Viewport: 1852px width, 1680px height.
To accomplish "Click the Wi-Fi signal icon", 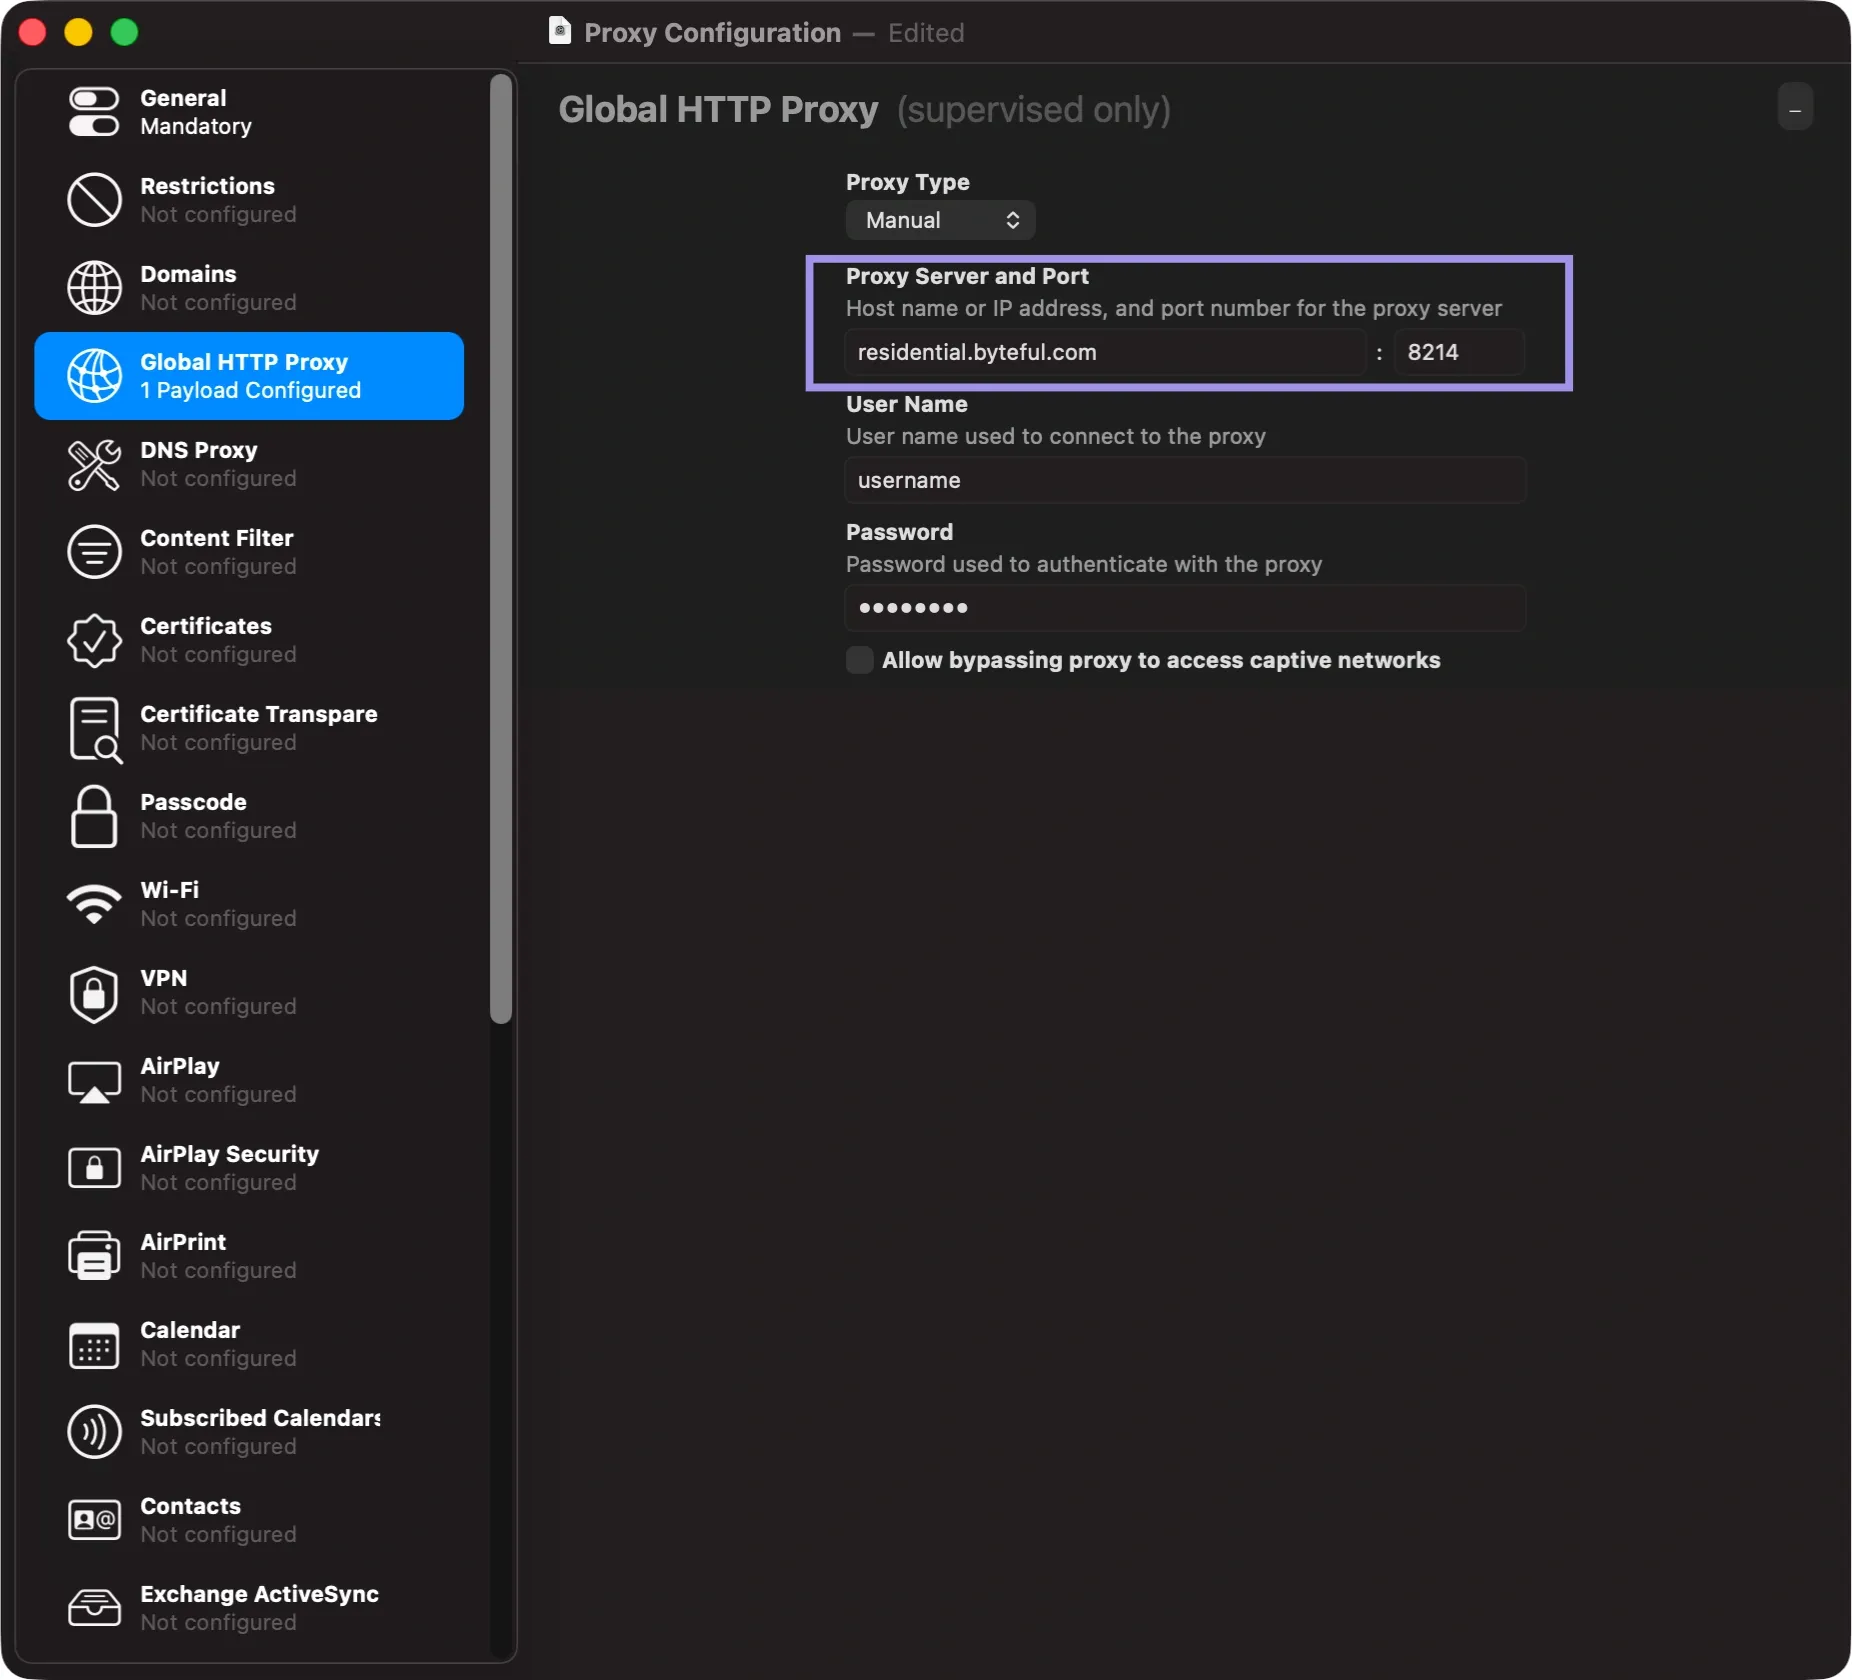I will (94, 904).
